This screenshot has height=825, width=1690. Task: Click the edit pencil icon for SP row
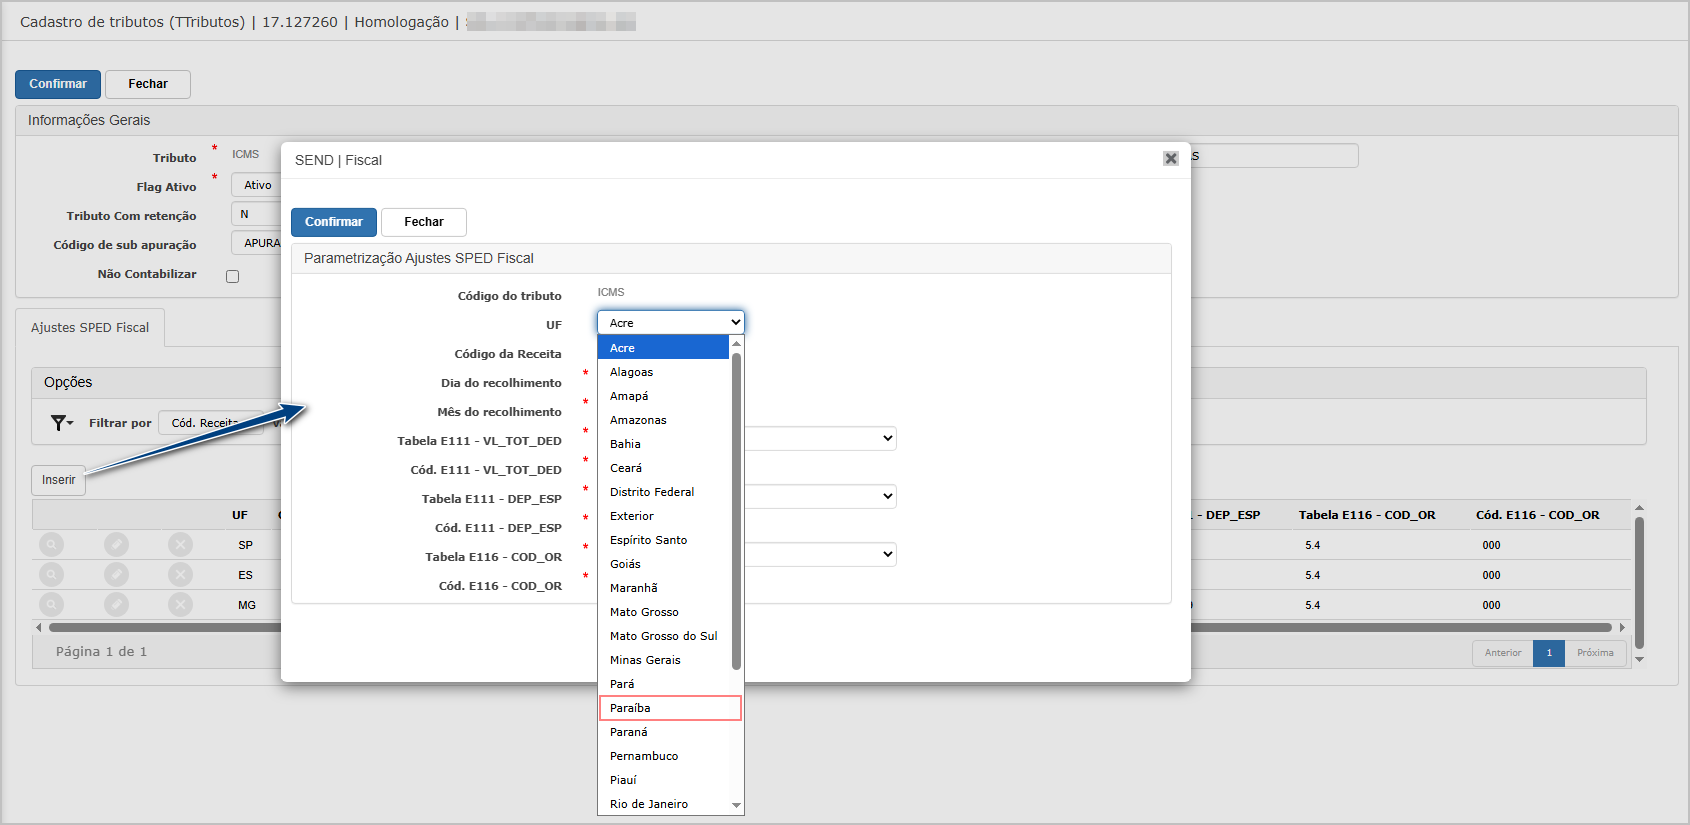tap(116, 545)
